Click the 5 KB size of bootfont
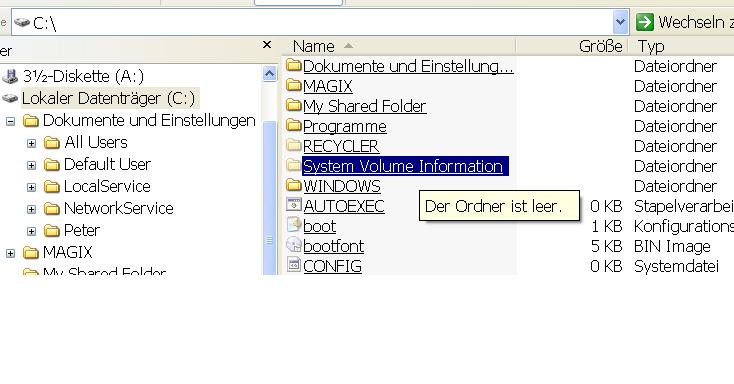 606,246
